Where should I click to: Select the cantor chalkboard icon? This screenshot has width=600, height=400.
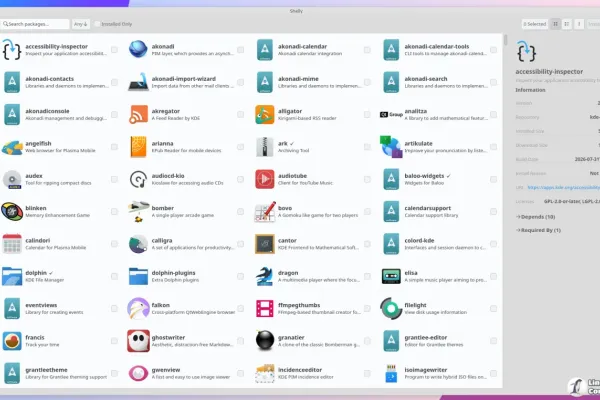[265, 244]
